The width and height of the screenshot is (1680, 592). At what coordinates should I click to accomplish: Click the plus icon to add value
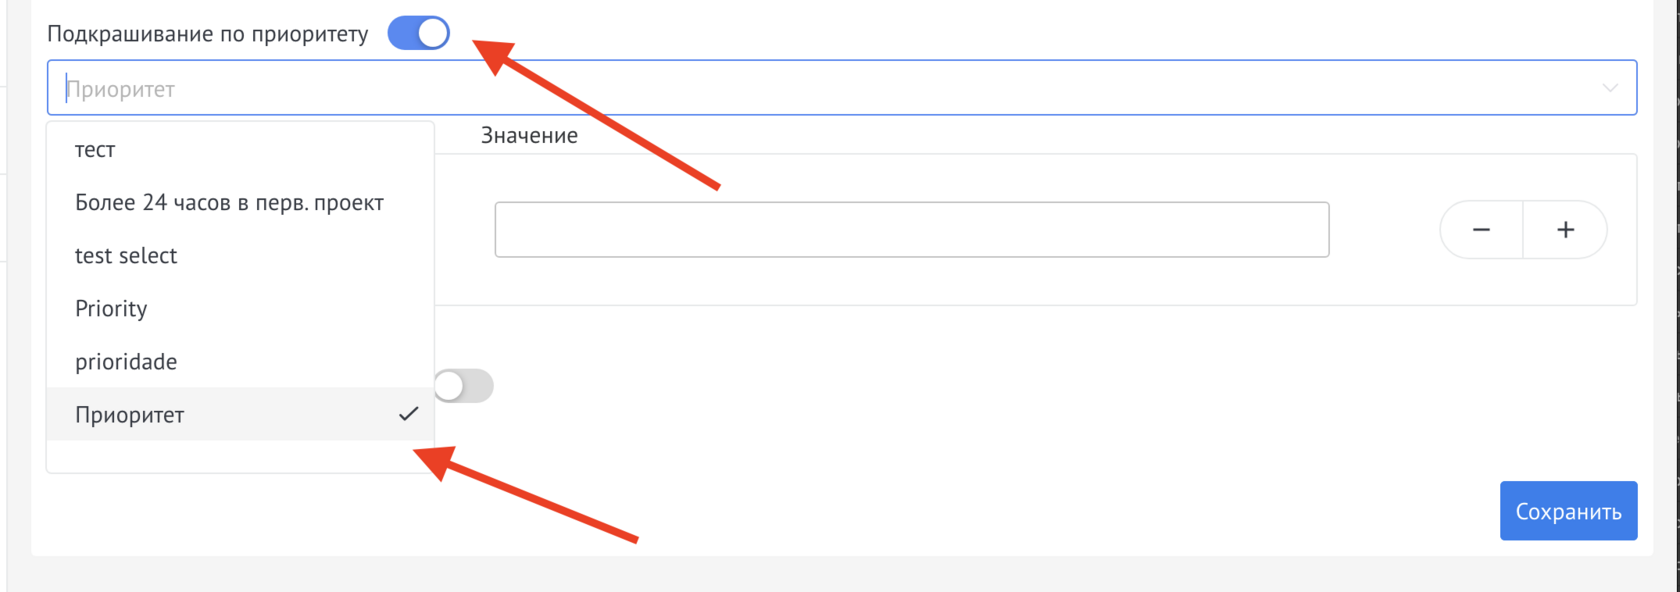point(1565,230)
